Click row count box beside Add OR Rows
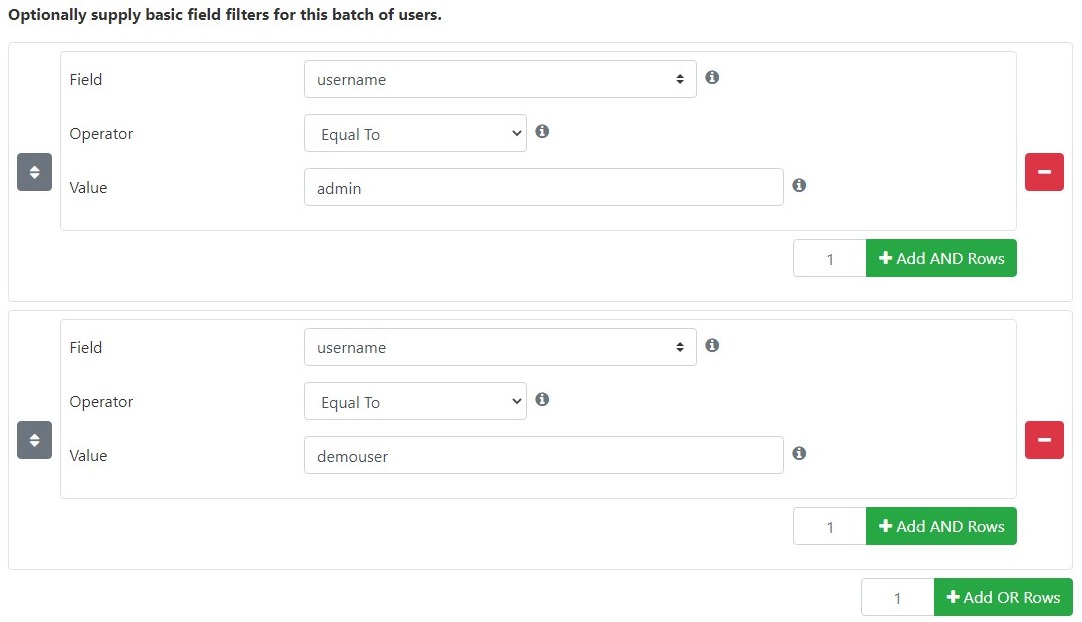The width and height of the screenshot is (1082, 622). pyautogui.click(x=898, y=597)
